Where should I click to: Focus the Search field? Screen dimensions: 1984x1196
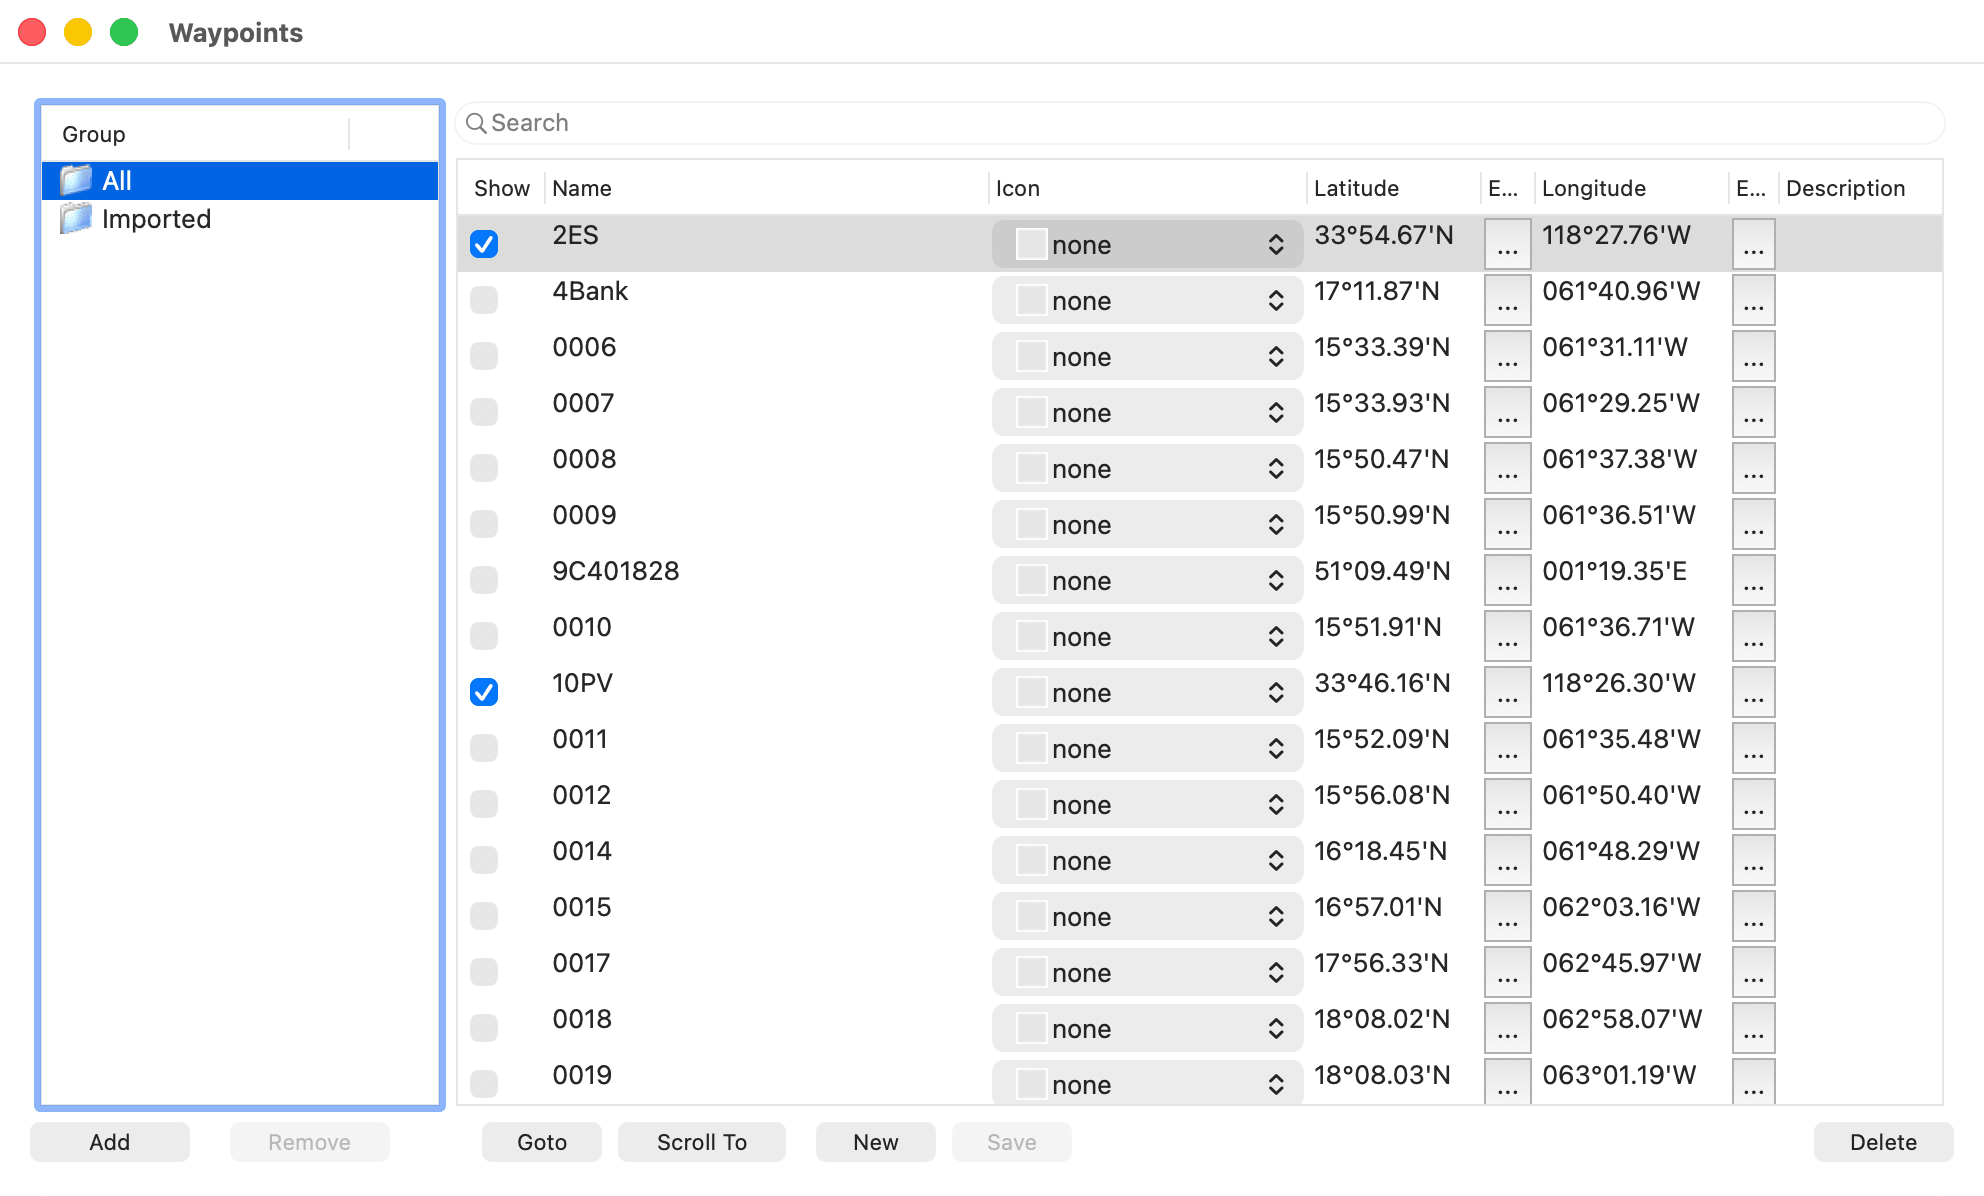1200,123
